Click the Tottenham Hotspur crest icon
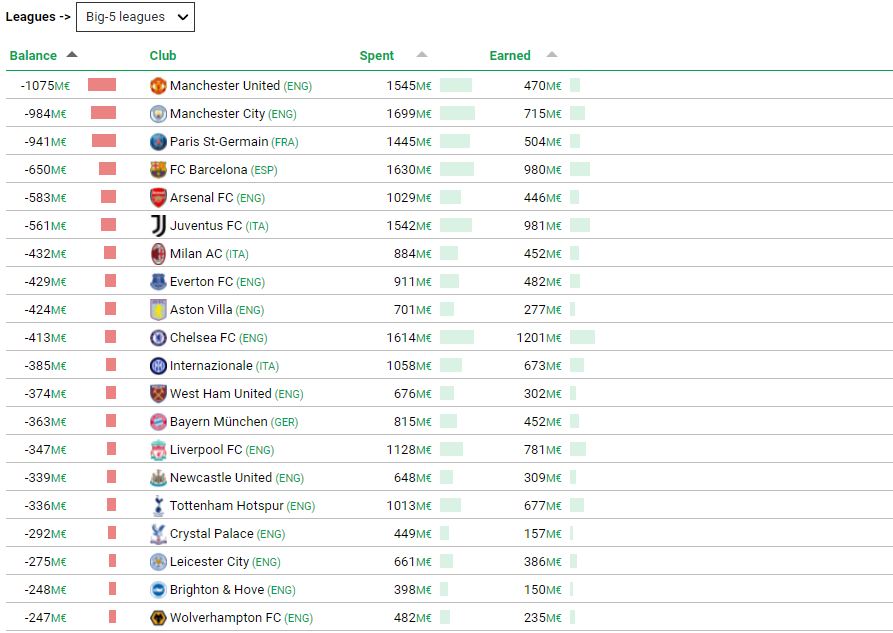 (x=158, y=506)
